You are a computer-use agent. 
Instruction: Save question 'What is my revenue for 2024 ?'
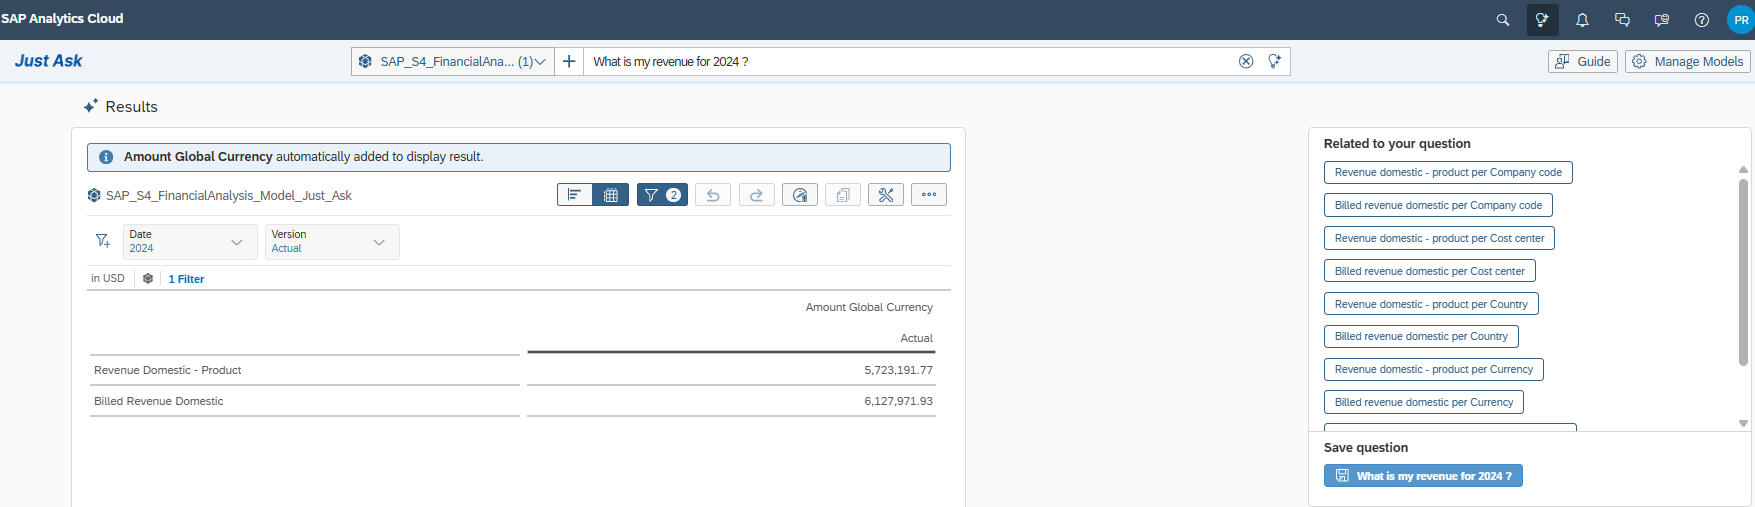pyautogui.click(x=1423, y=476)
